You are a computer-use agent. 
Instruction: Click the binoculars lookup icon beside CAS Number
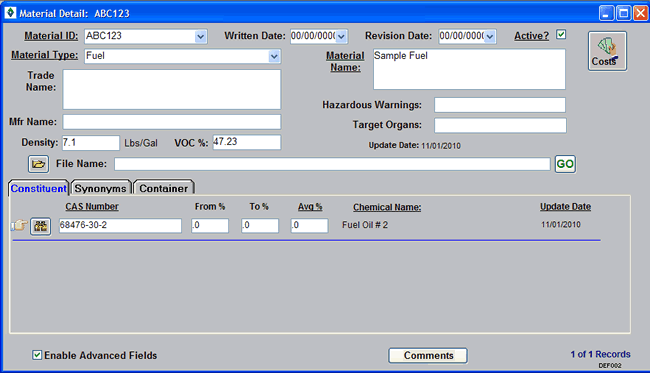pyautogui.click(x=41, y=226)
